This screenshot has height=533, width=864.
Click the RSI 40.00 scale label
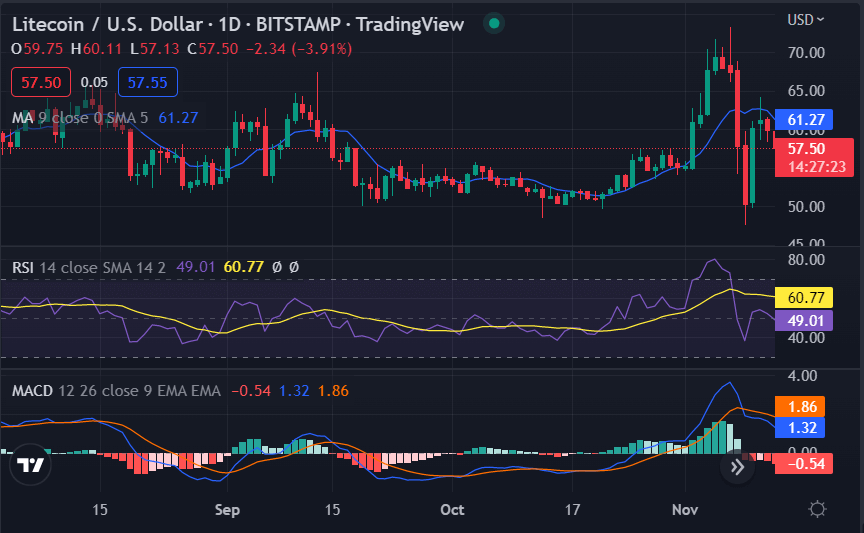pyautogui.click(x=806, y=338)
